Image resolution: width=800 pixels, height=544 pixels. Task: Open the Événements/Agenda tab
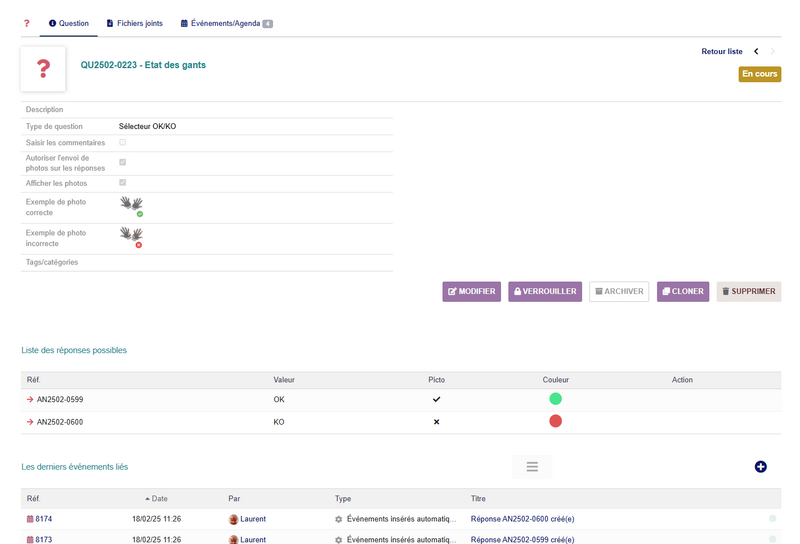pos(227,23)
